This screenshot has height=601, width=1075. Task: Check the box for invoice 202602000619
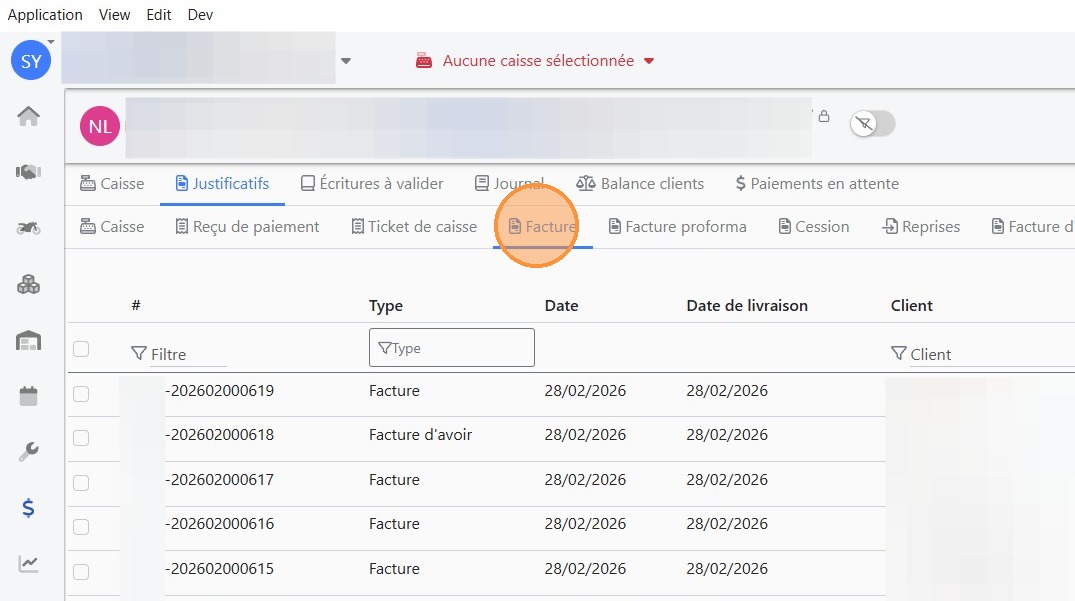click(x=81, y=393)
